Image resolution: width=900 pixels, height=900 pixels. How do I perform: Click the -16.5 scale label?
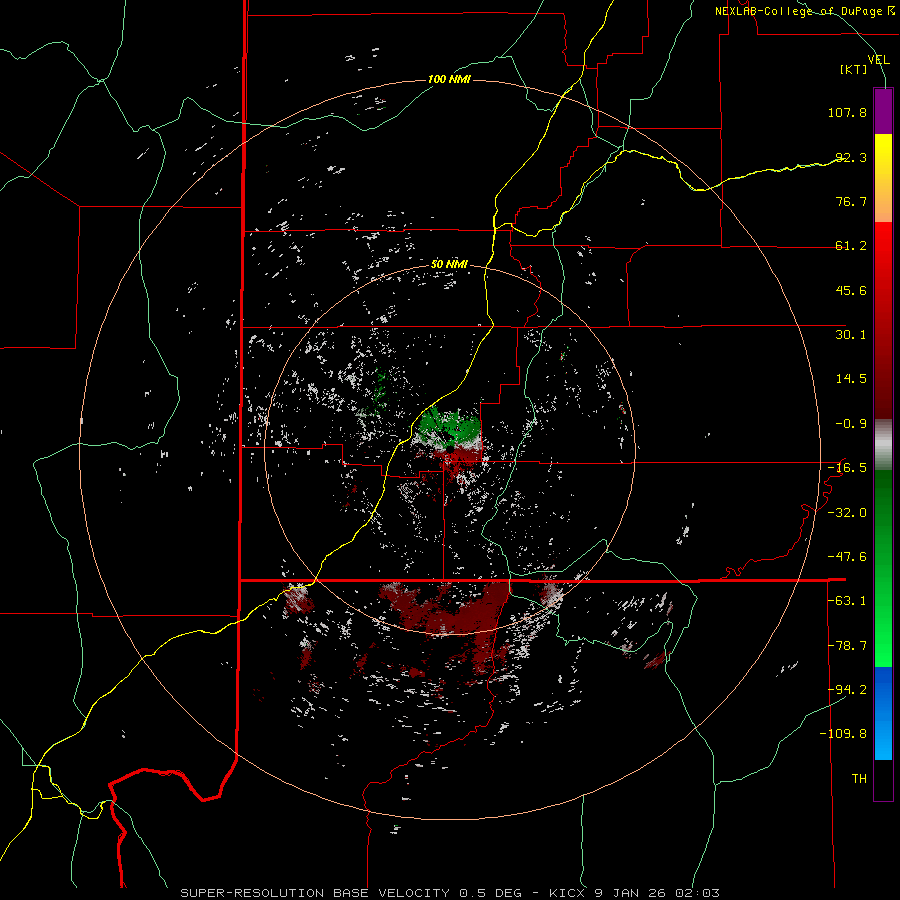click(847, 468)
